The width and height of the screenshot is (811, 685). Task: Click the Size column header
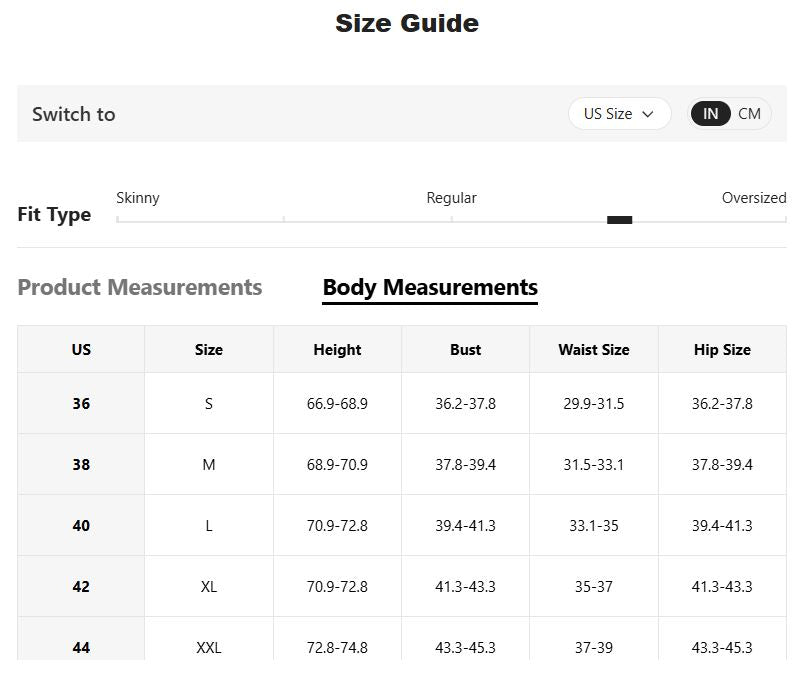(x=209, y=349)
